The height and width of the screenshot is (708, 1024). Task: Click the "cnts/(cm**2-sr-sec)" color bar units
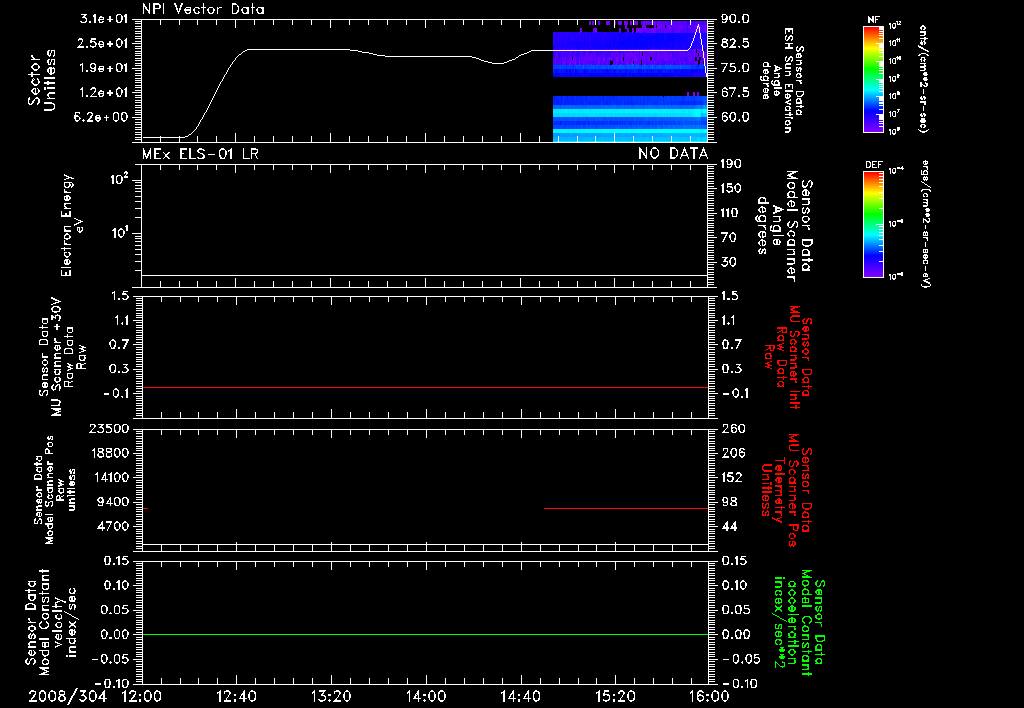point(923,78)
